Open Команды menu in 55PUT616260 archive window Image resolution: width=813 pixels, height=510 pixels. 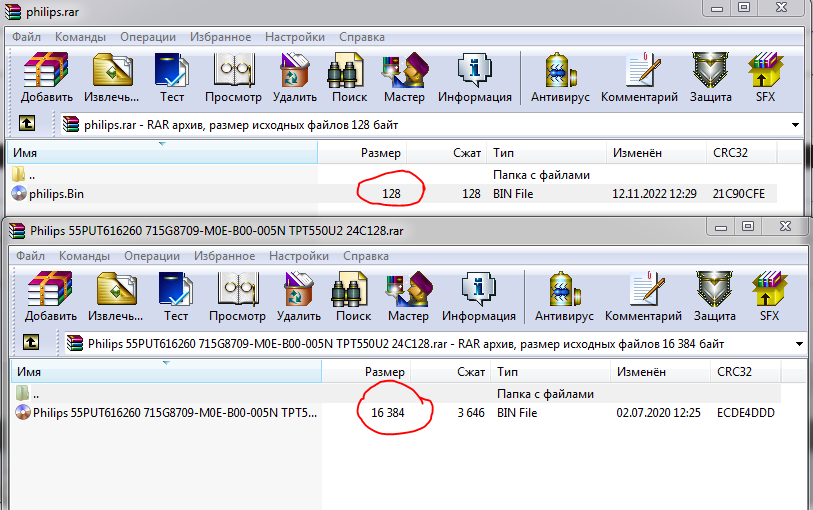[x=85, y=256]
